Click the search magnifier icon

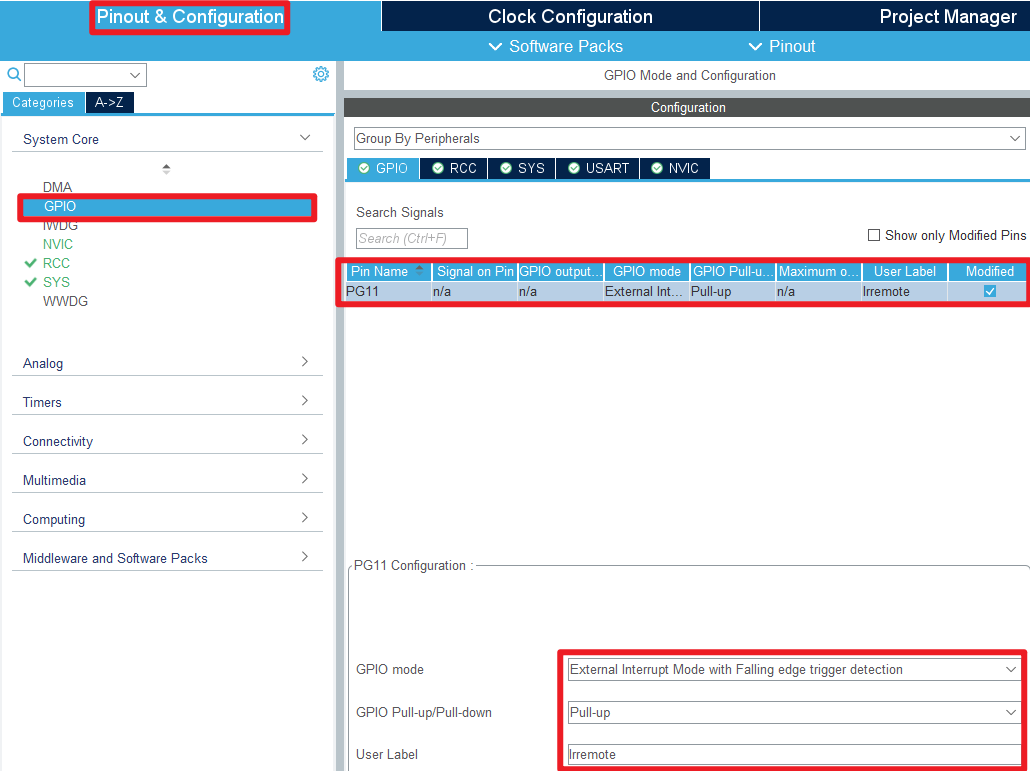click(x=13, y=75)
